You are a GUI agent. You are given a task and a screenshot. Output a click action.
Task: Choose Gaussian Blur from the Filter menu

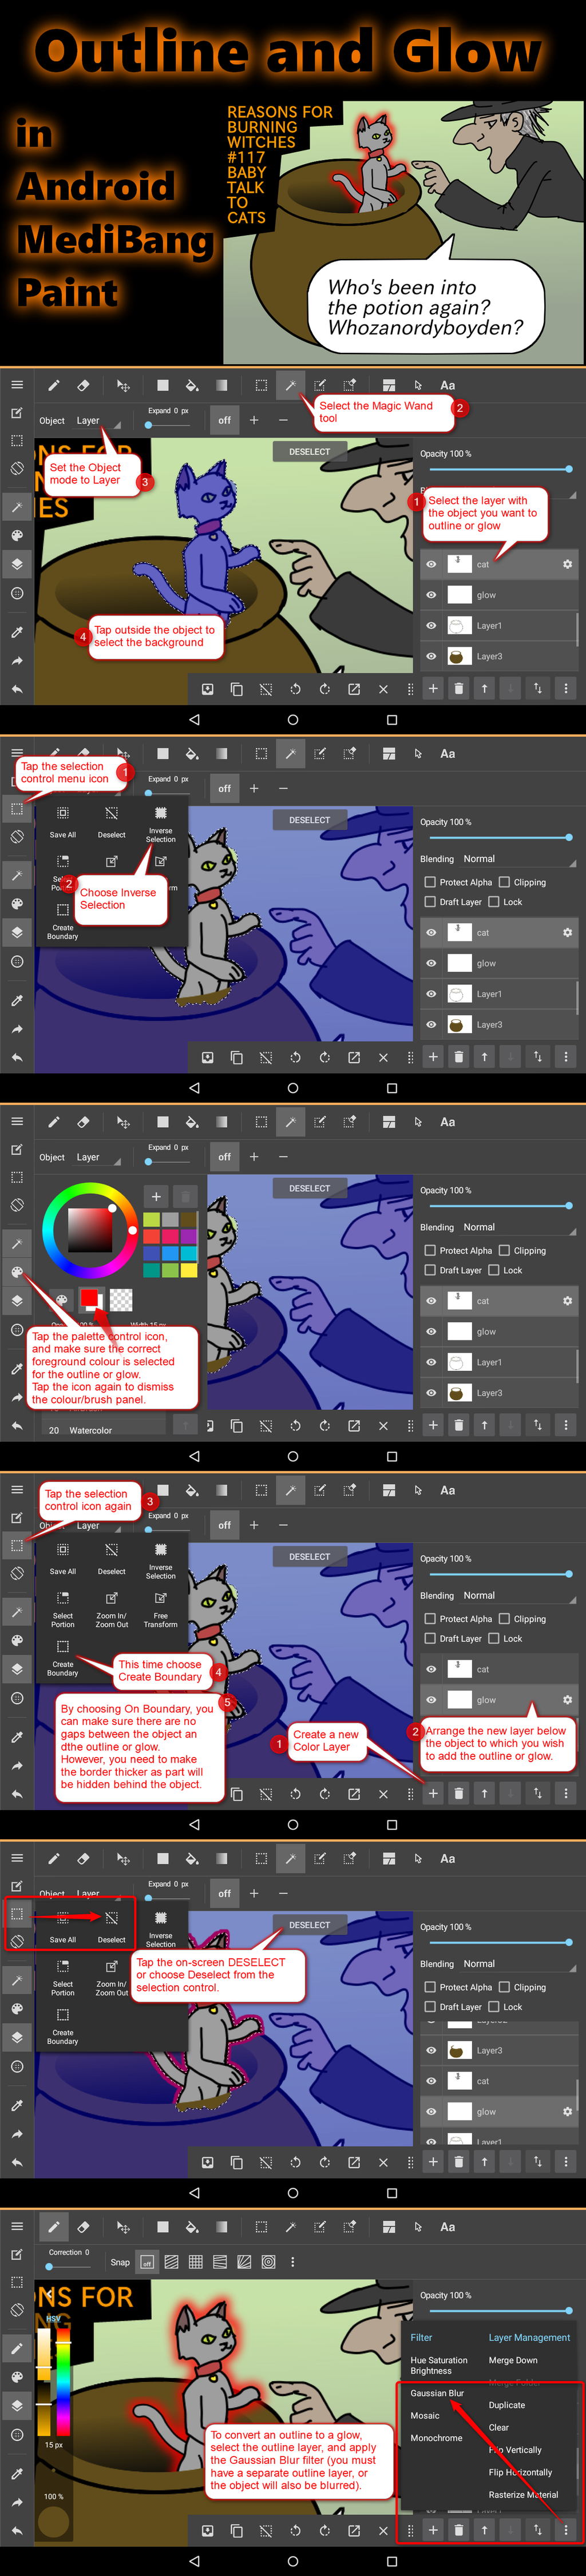click(437, 2393)
